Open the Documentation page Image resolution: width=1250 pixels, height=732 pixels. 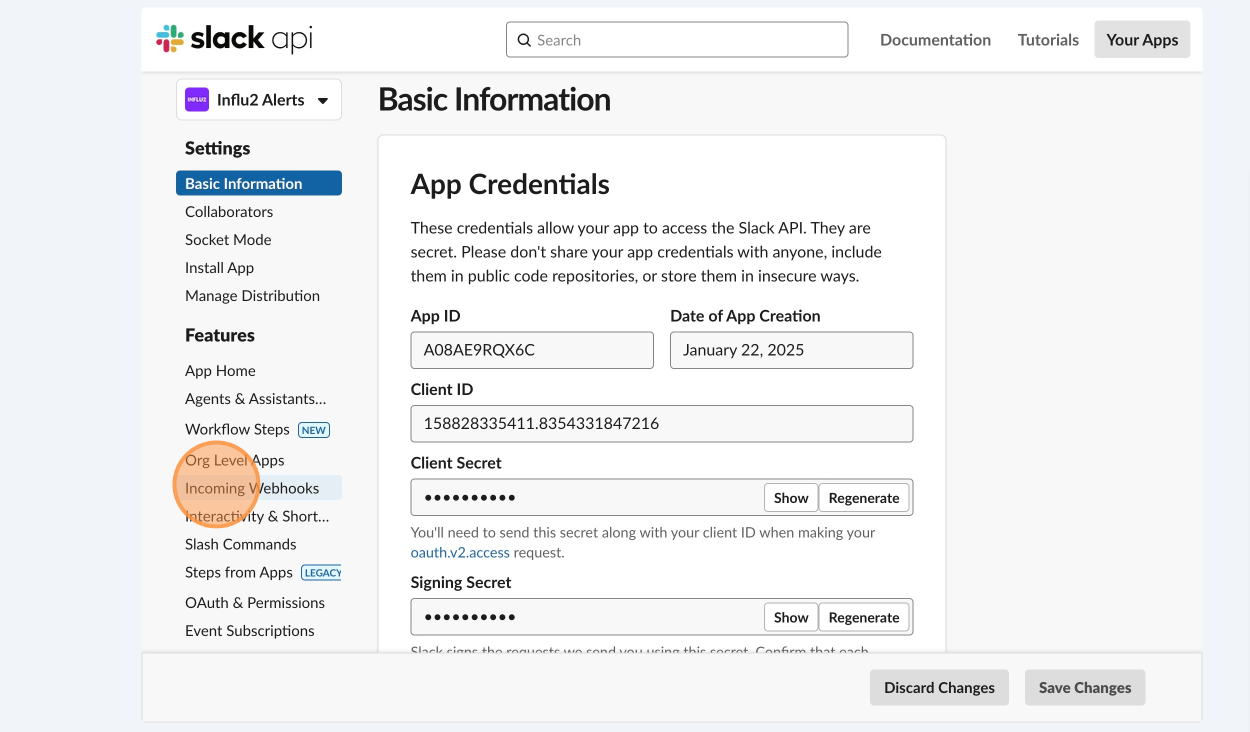coord(935,40)
